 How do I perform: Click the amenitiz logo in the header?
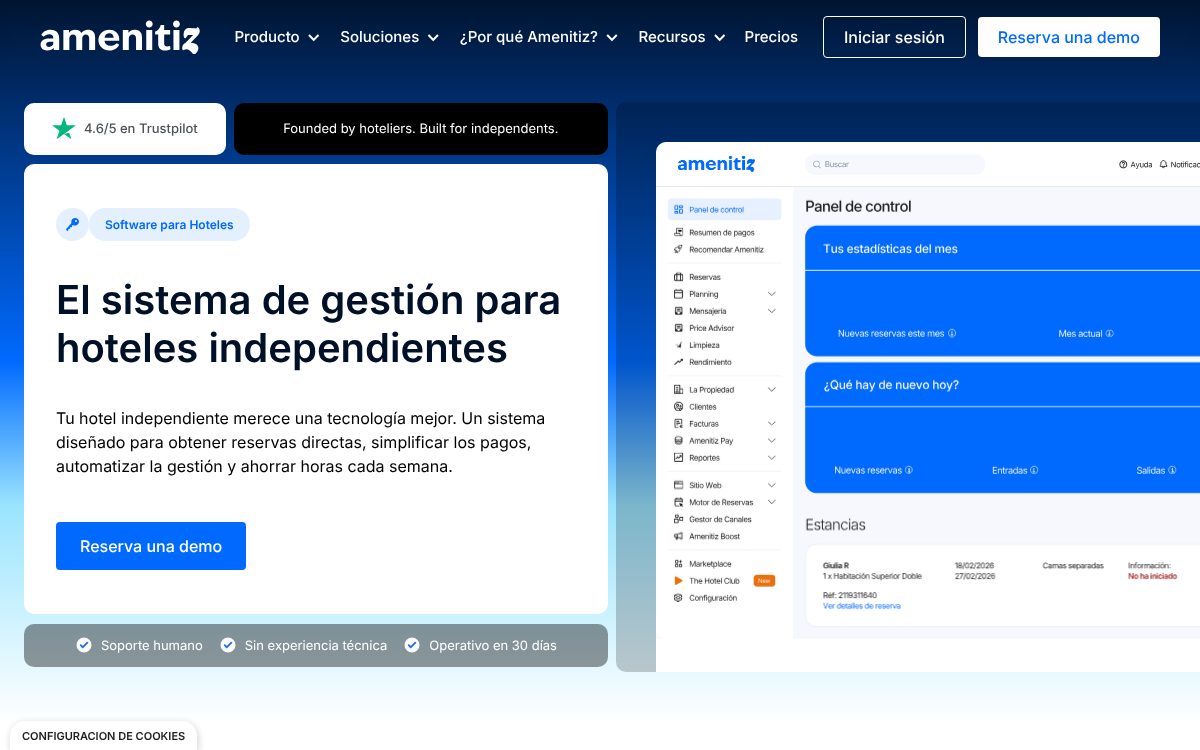pyautogui.click(x=120, y=38)
